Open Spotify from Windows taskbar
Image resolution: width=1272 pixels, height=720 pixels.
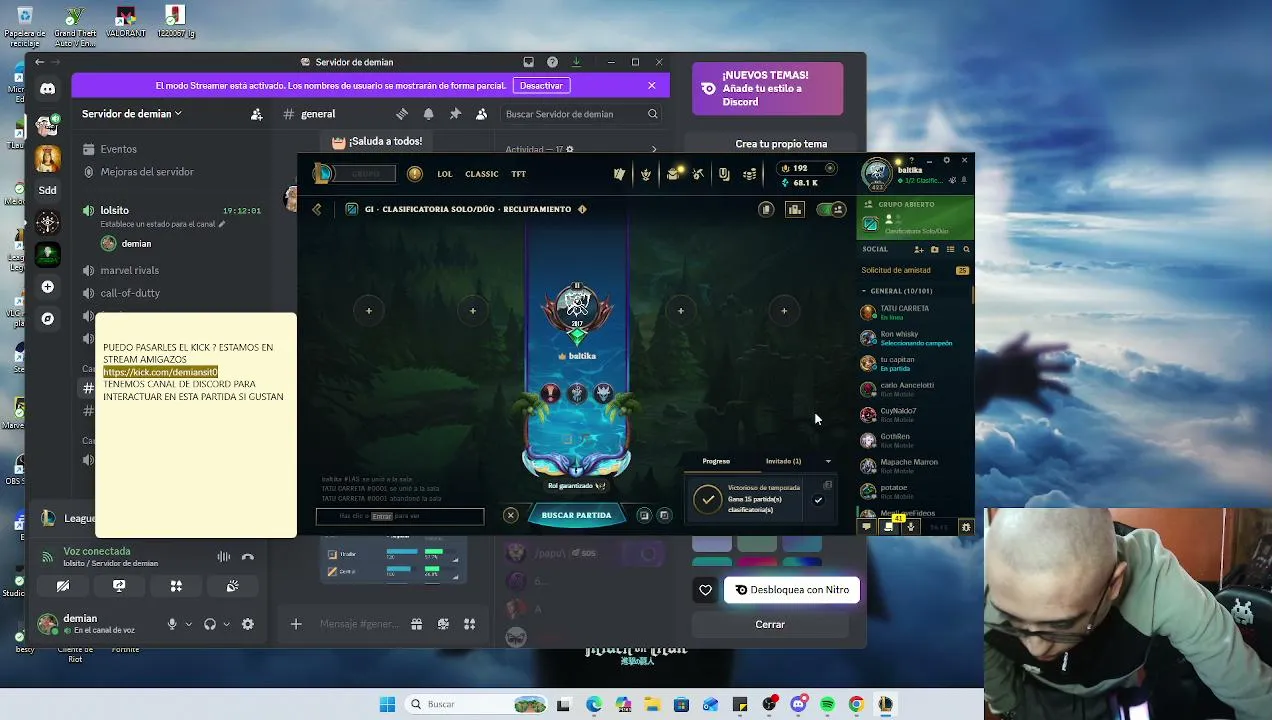pyautogui.click(x=827, y=704)
